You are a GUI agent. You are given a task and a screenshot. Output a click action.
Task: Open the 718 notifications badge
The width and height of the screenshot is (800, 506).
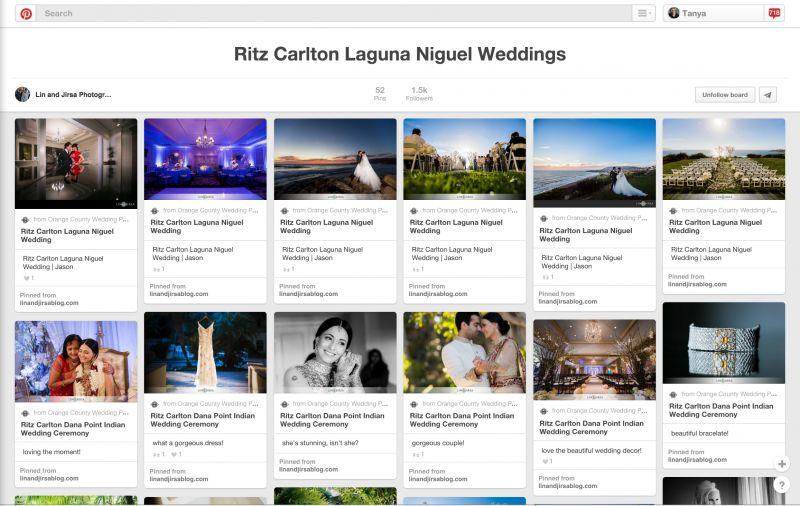774,13
